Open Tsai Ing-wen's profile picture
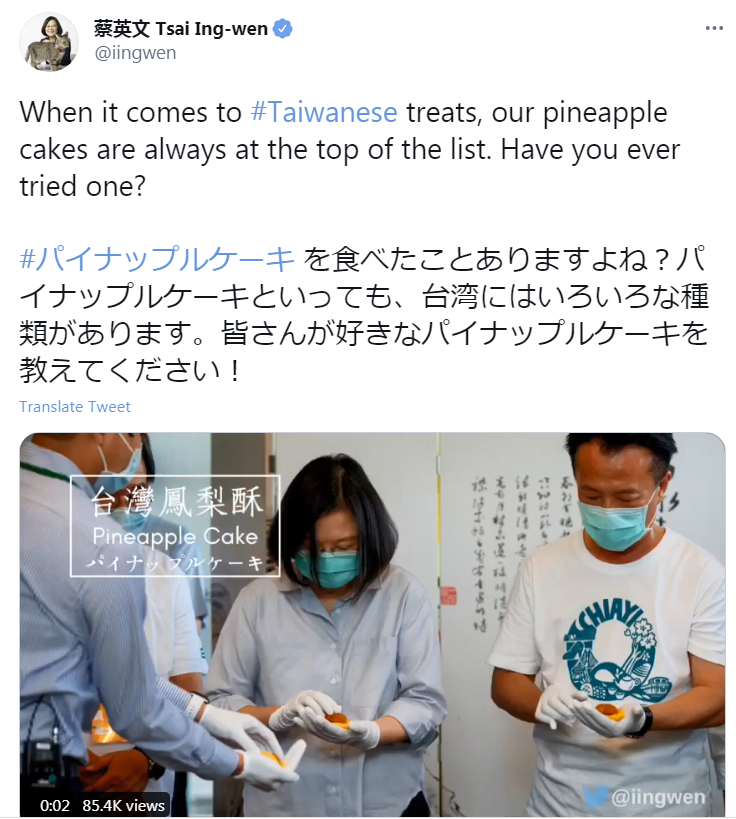The image size is (736, 819). point(49,42)
